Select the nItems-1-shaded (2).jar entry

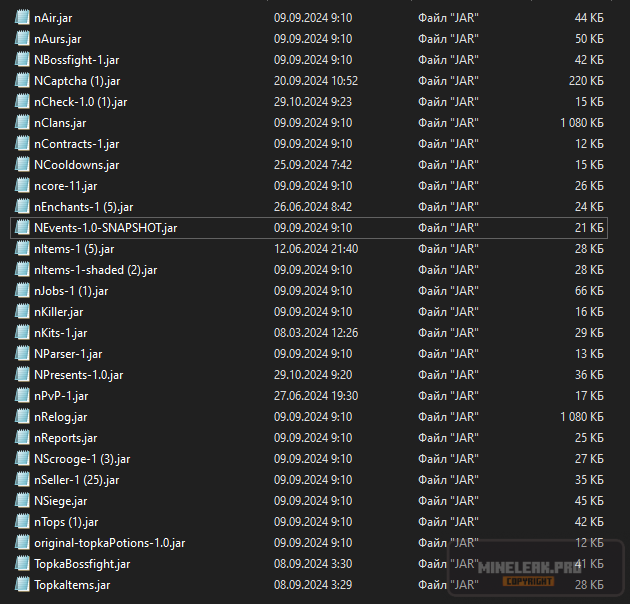tap(95, 269)
